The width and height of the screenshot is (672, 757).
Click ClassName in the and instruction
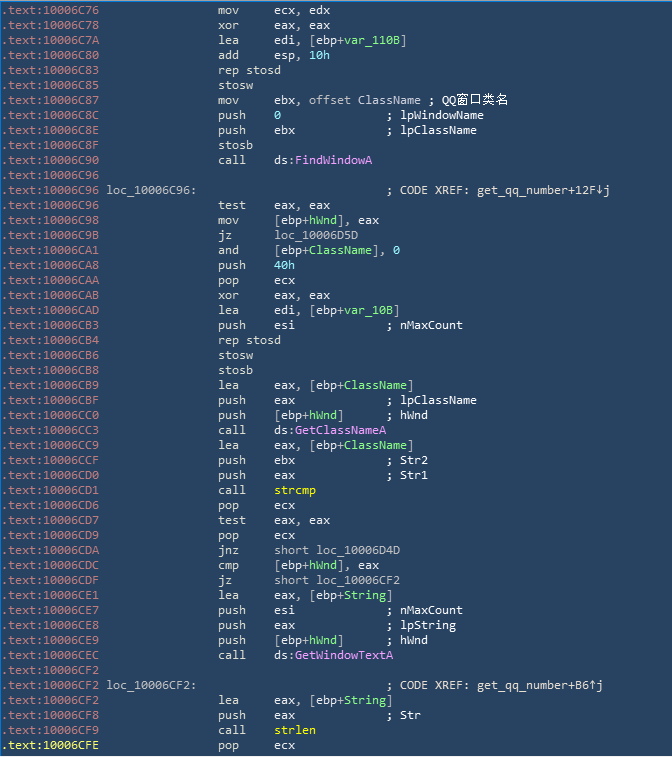pyautogui.click(x=340, y=250)
